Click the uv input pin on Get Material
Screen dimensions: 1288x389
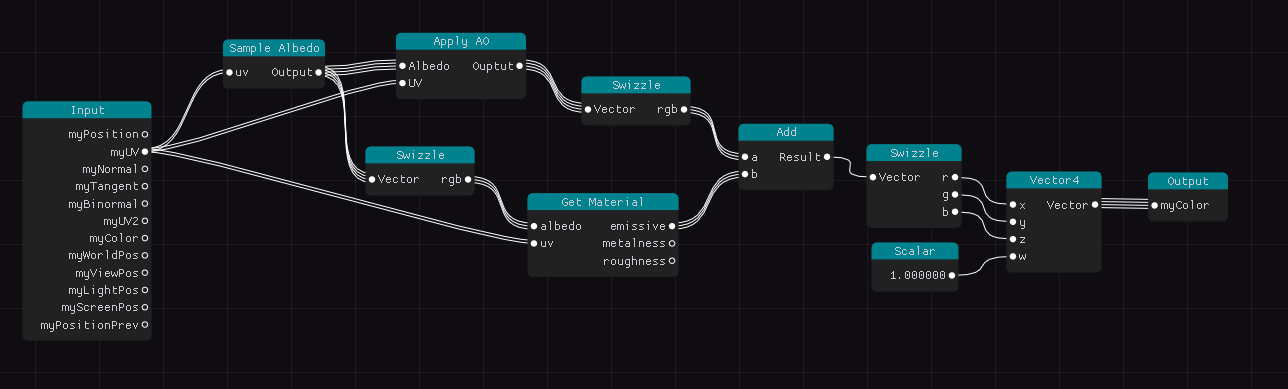[x=534, y=243]
